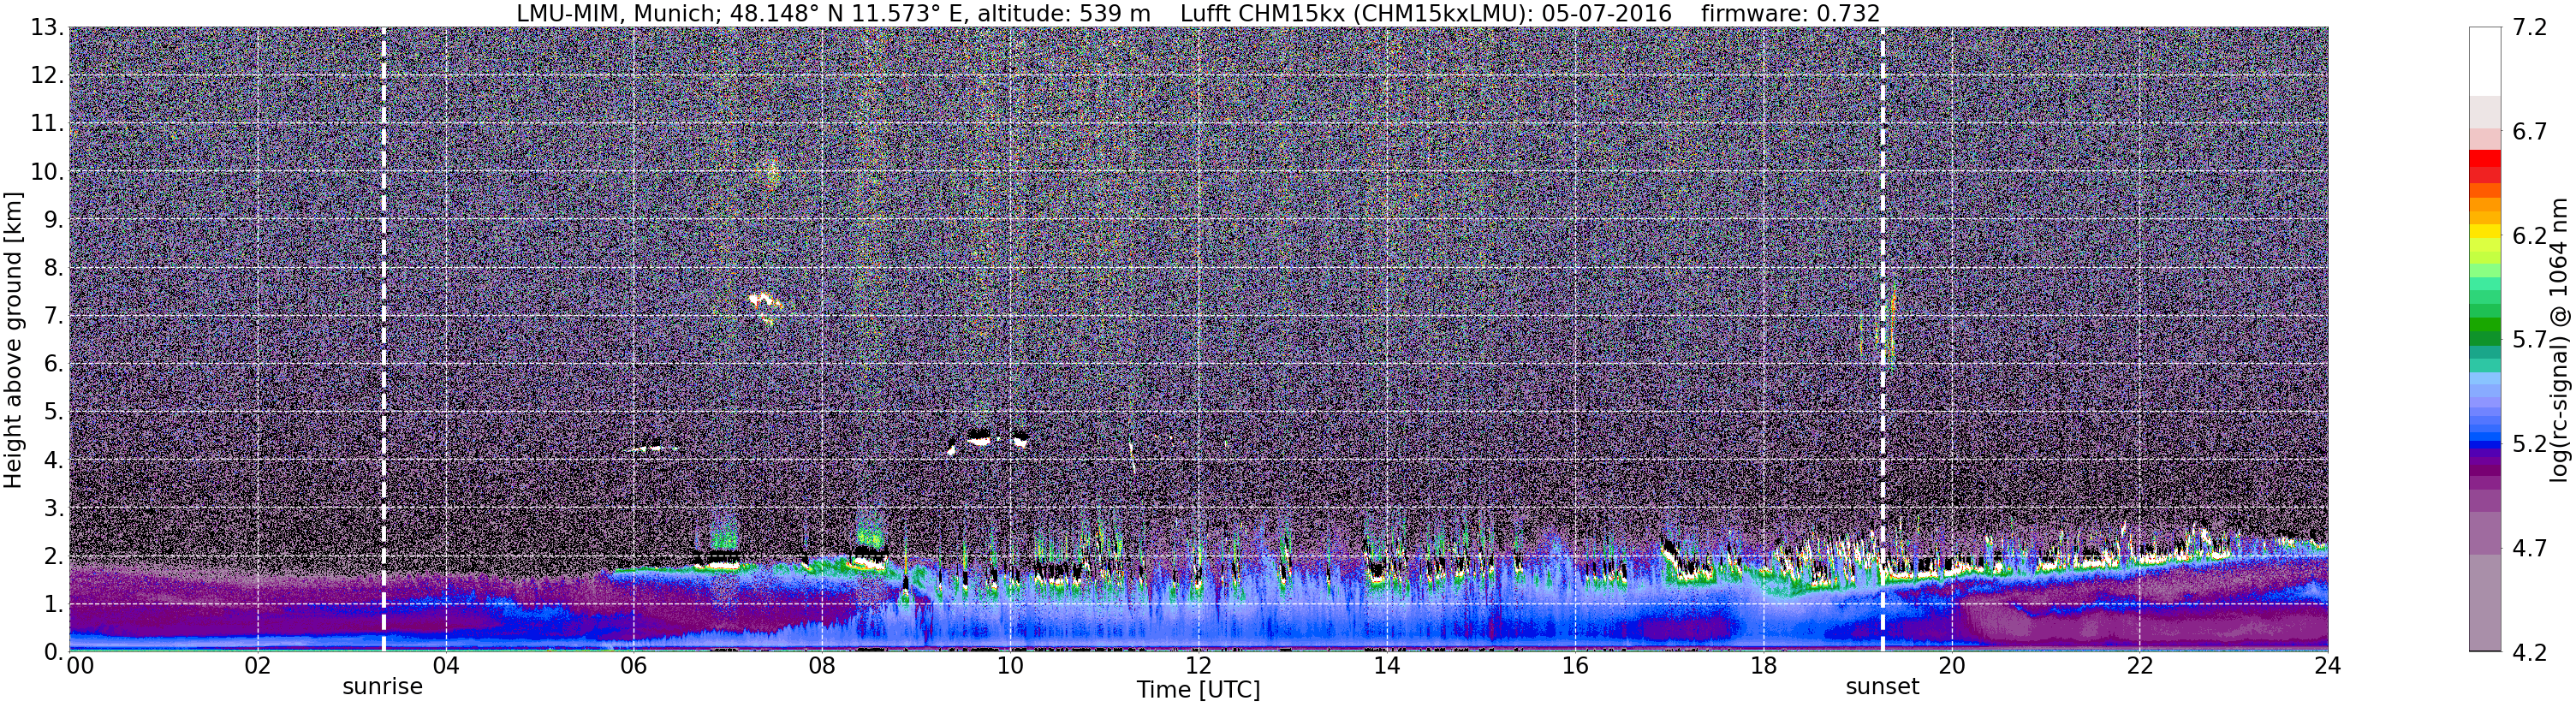Click the colorbar tick label 6.7
This screenshot has width=2576, height=707.
(x=2530, y=132)
